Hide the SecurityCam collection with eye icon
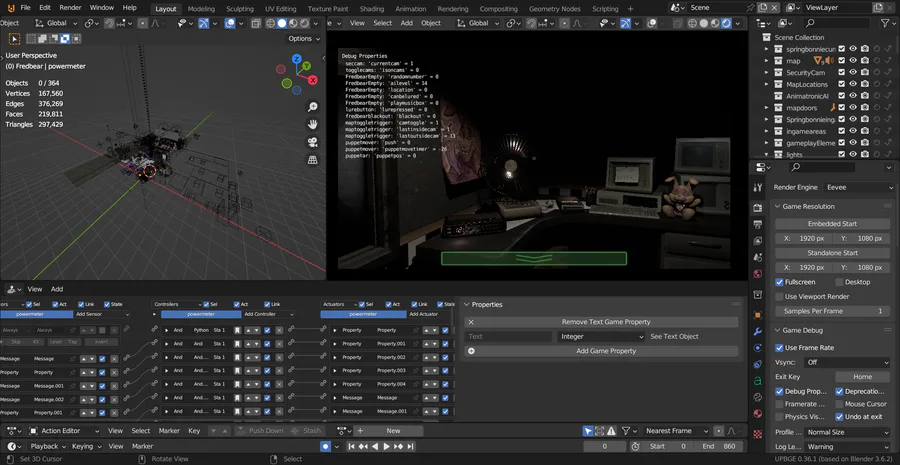 coord(853,73)
